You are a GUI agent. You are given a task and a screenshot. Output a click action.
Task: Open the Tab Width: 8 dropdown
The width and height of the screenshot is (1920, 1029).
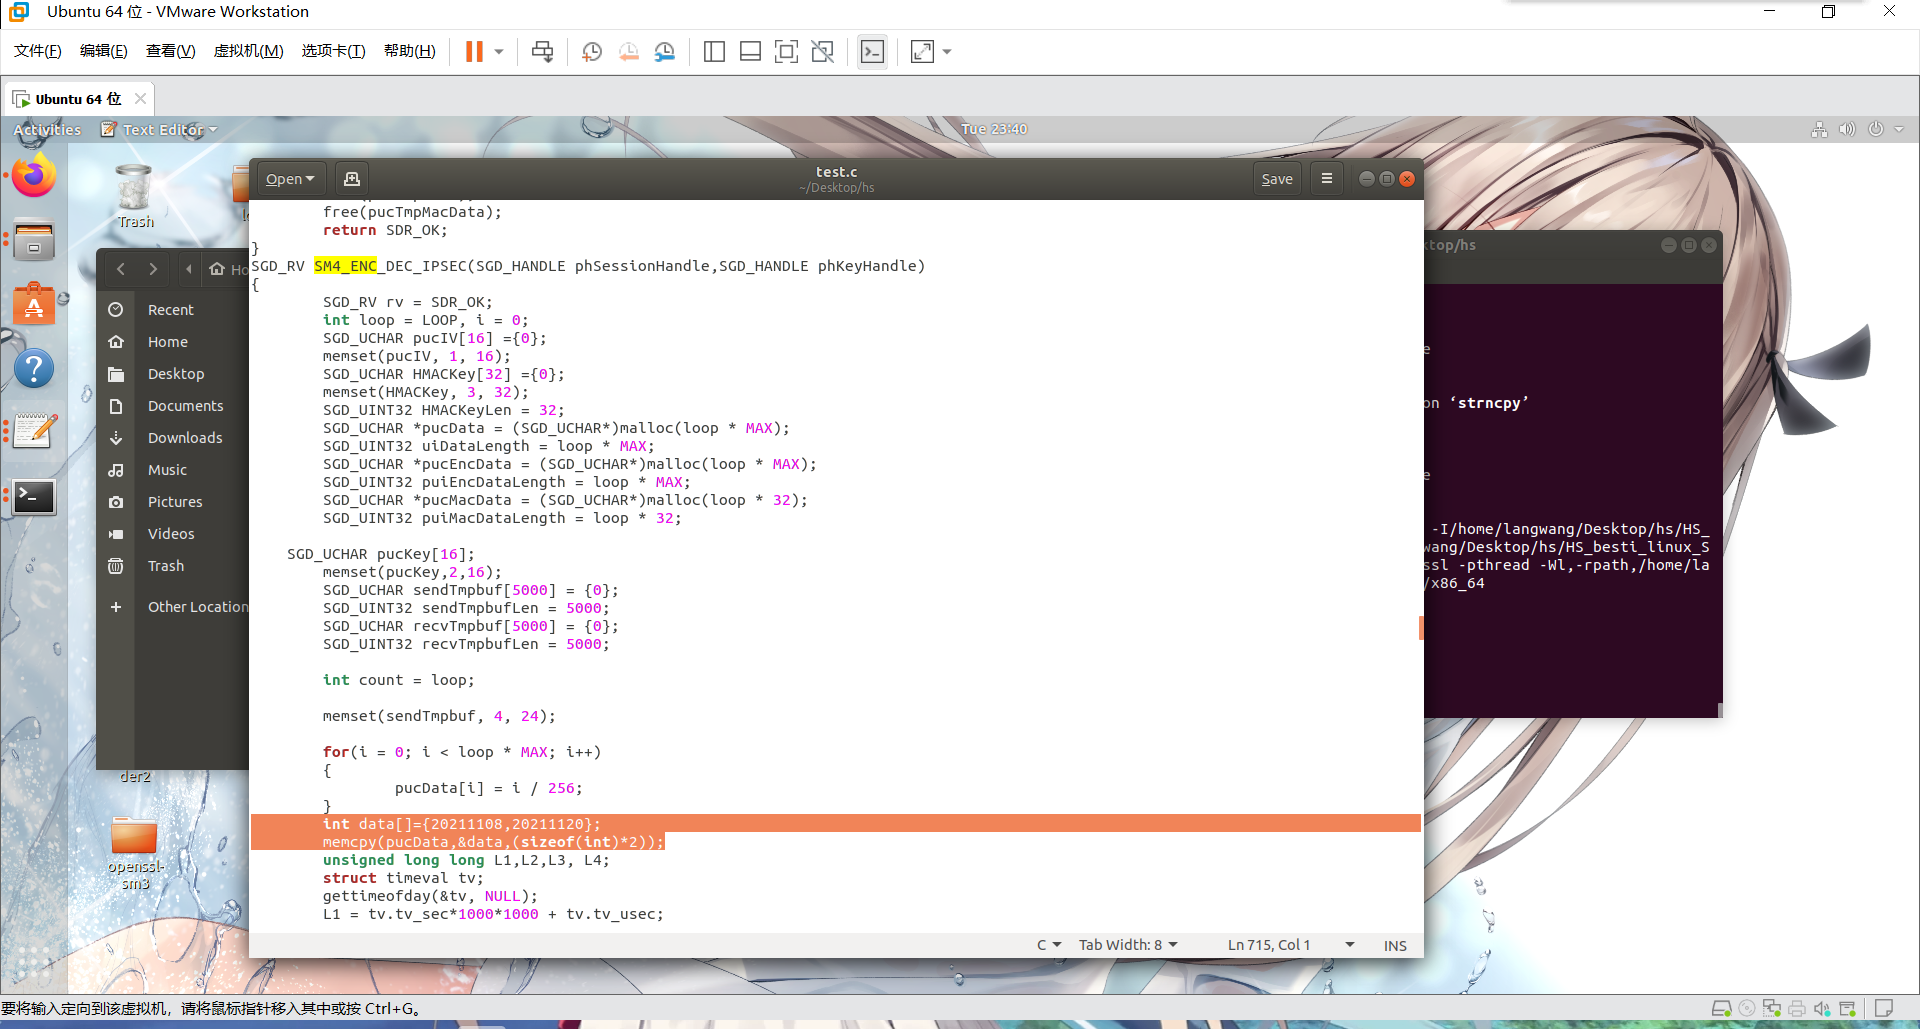[x=1128, y=945]
